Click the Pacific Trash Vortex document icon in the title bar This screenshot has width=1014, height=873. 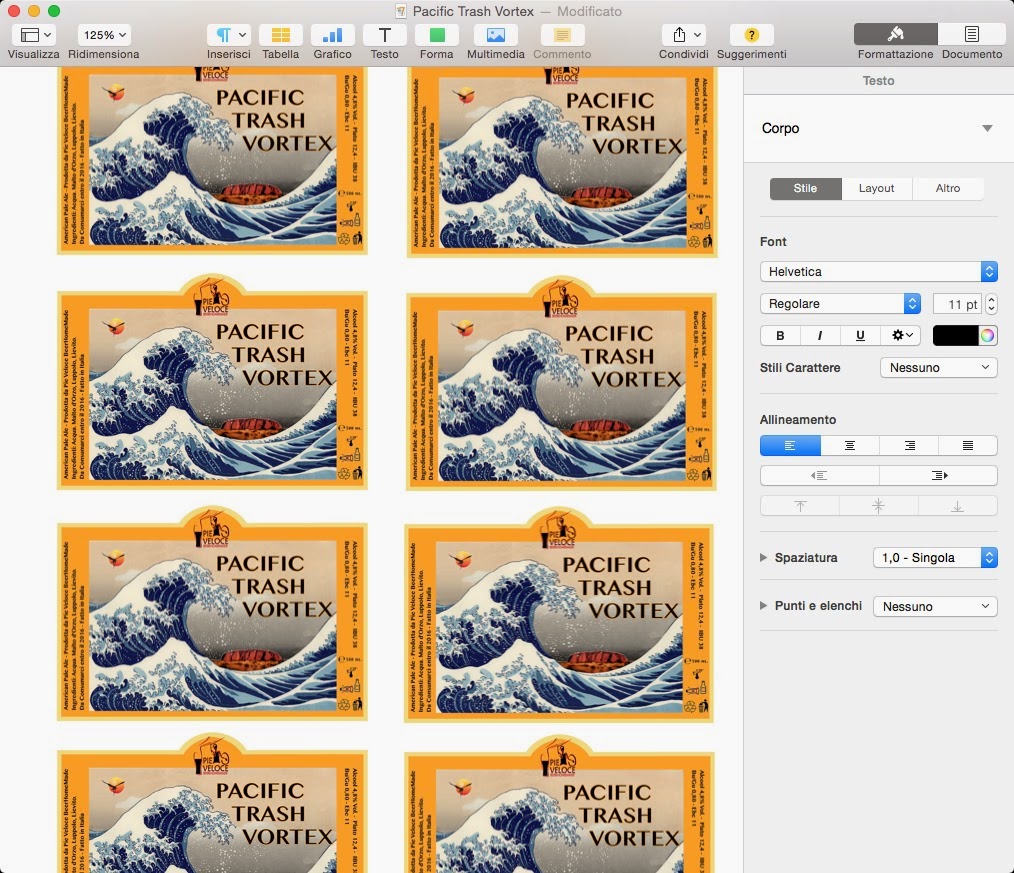pos(401,12)
